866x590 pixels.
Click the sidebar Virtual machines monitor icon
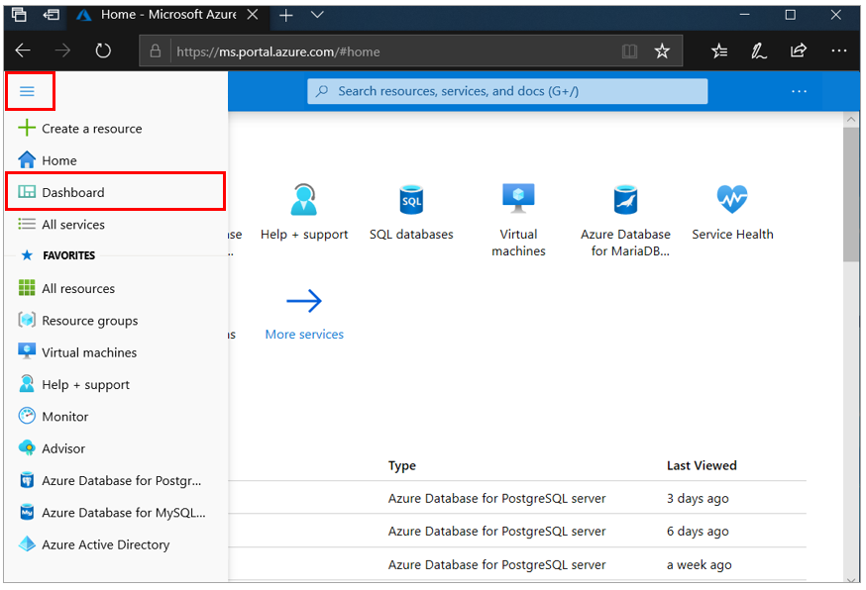[27, 352]
